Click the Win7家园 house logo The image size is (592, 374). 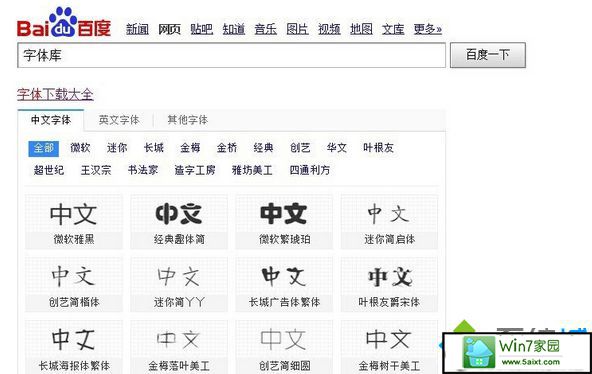pyautogui.click(x=479, y=352)
